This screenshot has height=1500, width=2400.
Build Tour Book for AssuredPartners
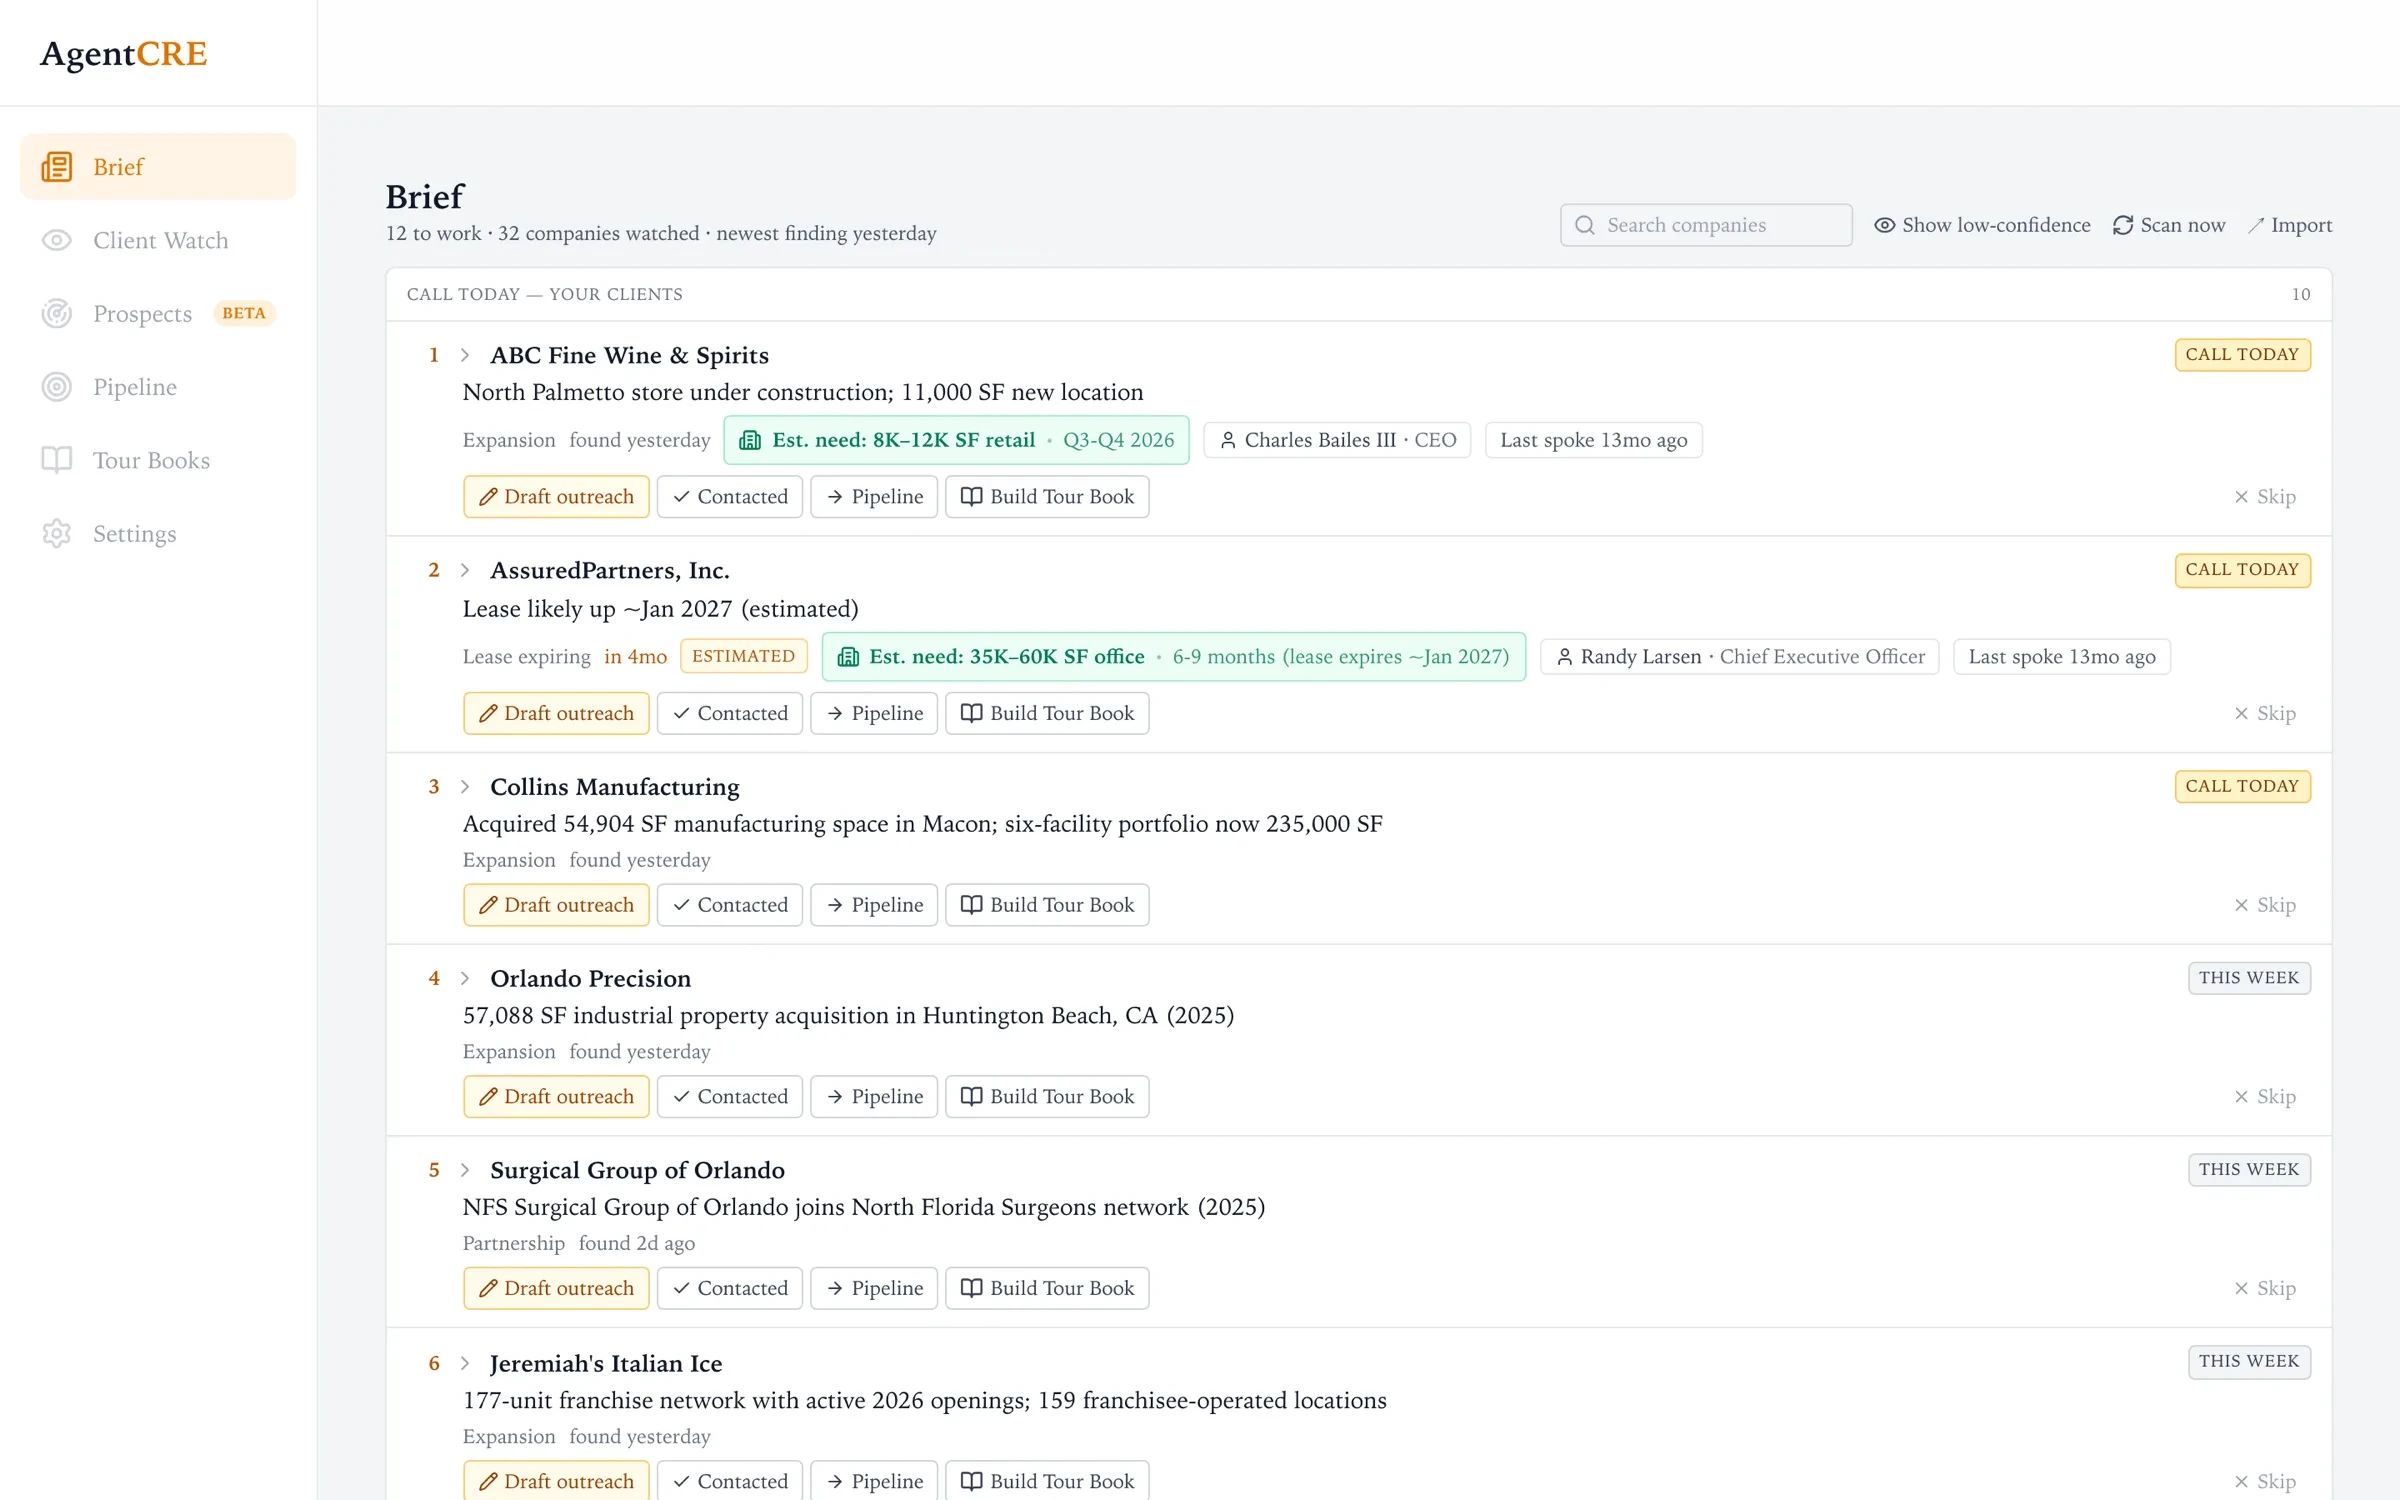[1047, 713]
